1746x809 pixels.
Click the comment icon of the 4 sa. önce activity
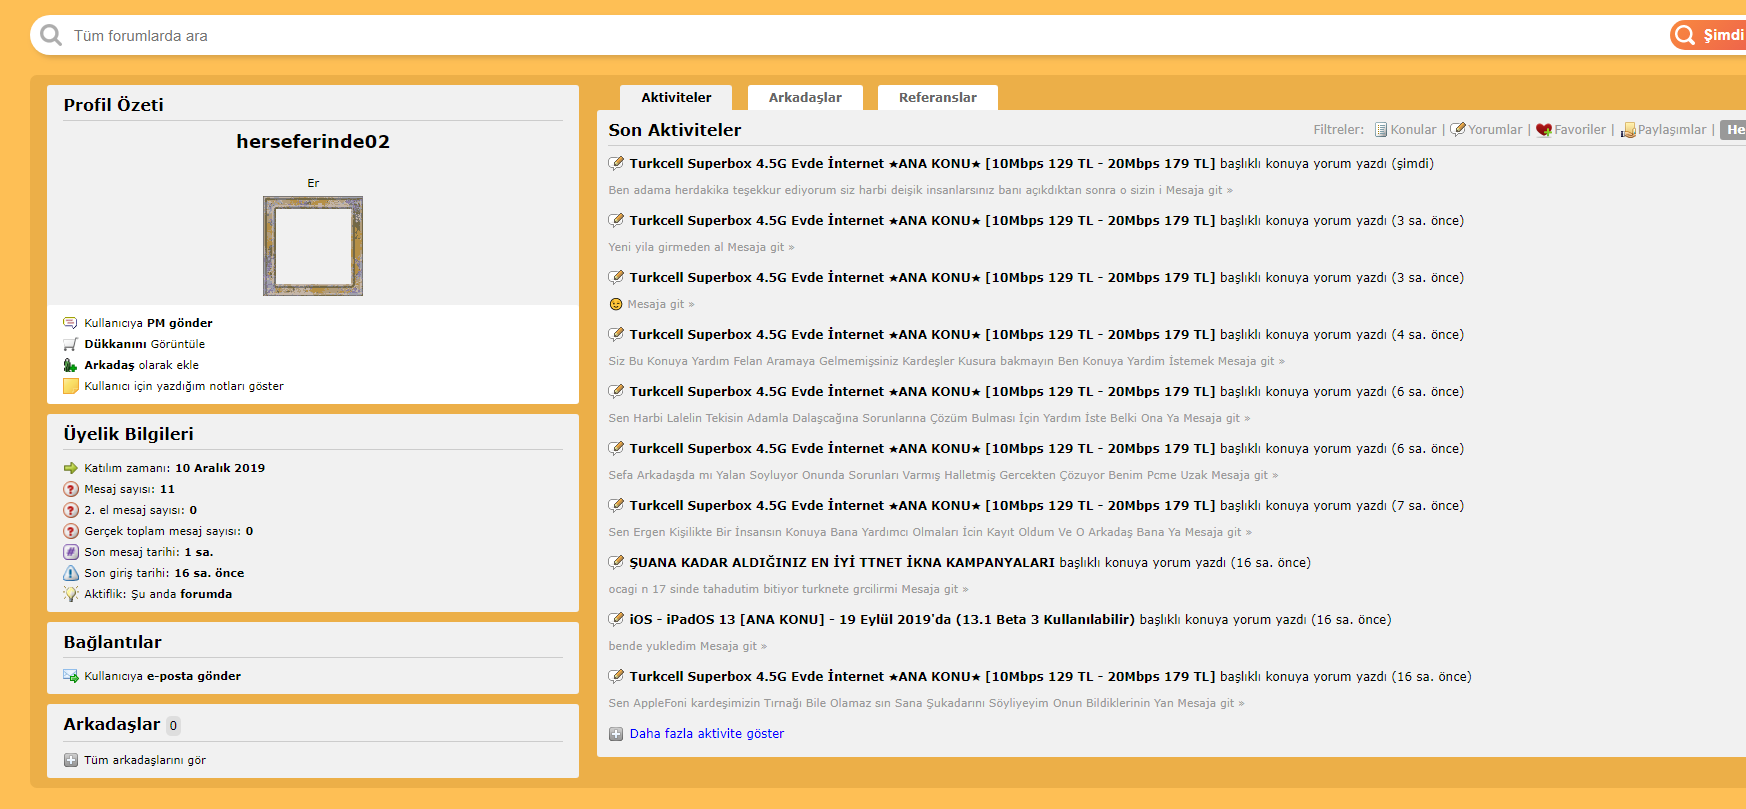tap(616, 334)
